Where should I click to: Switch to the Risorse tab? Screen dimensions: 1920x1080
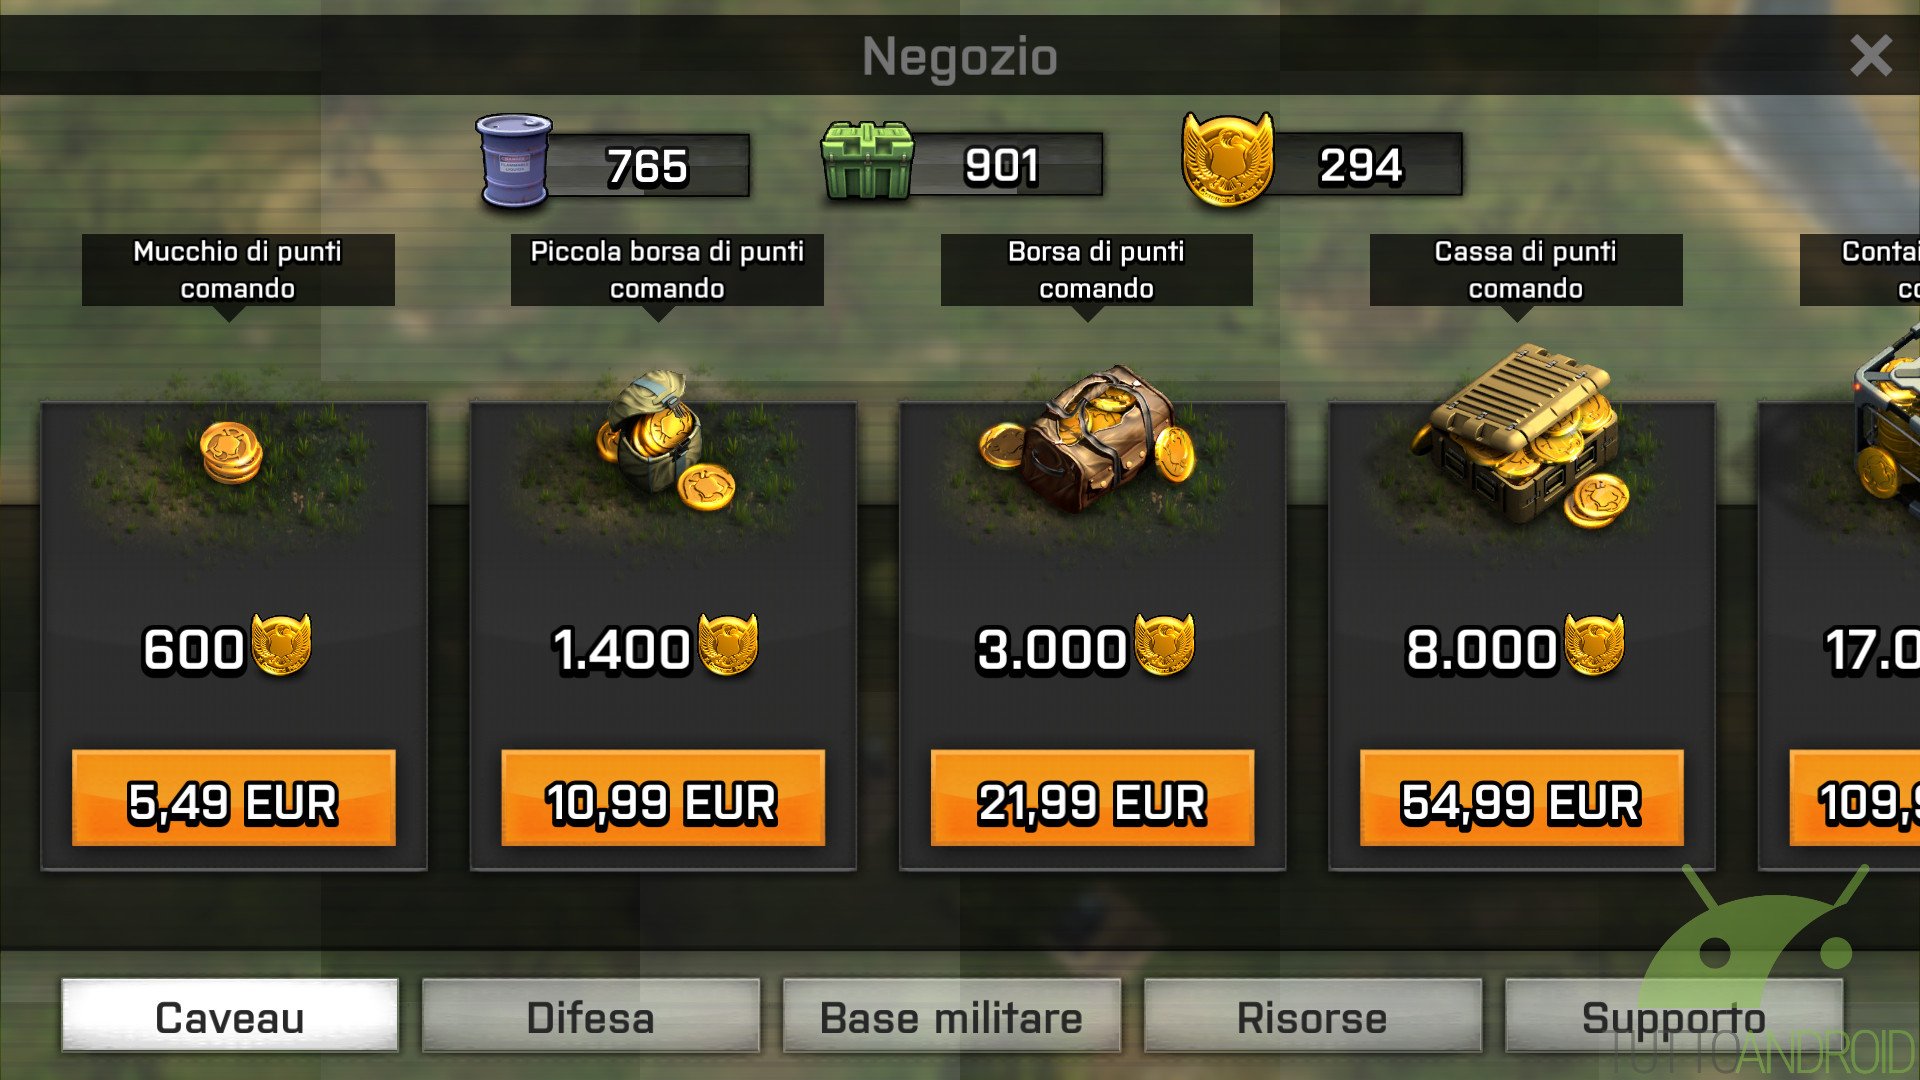click(1312, 1016)
